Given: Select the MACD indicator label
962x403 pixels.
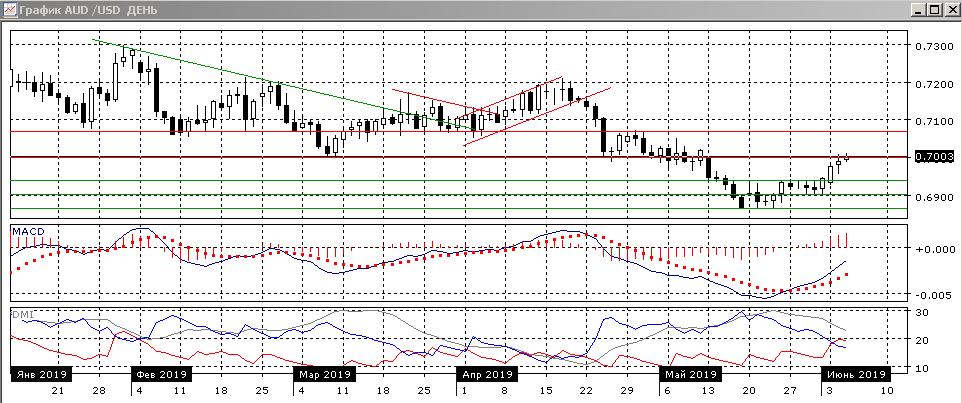Looking at the screenshot, I should [27, 231].
